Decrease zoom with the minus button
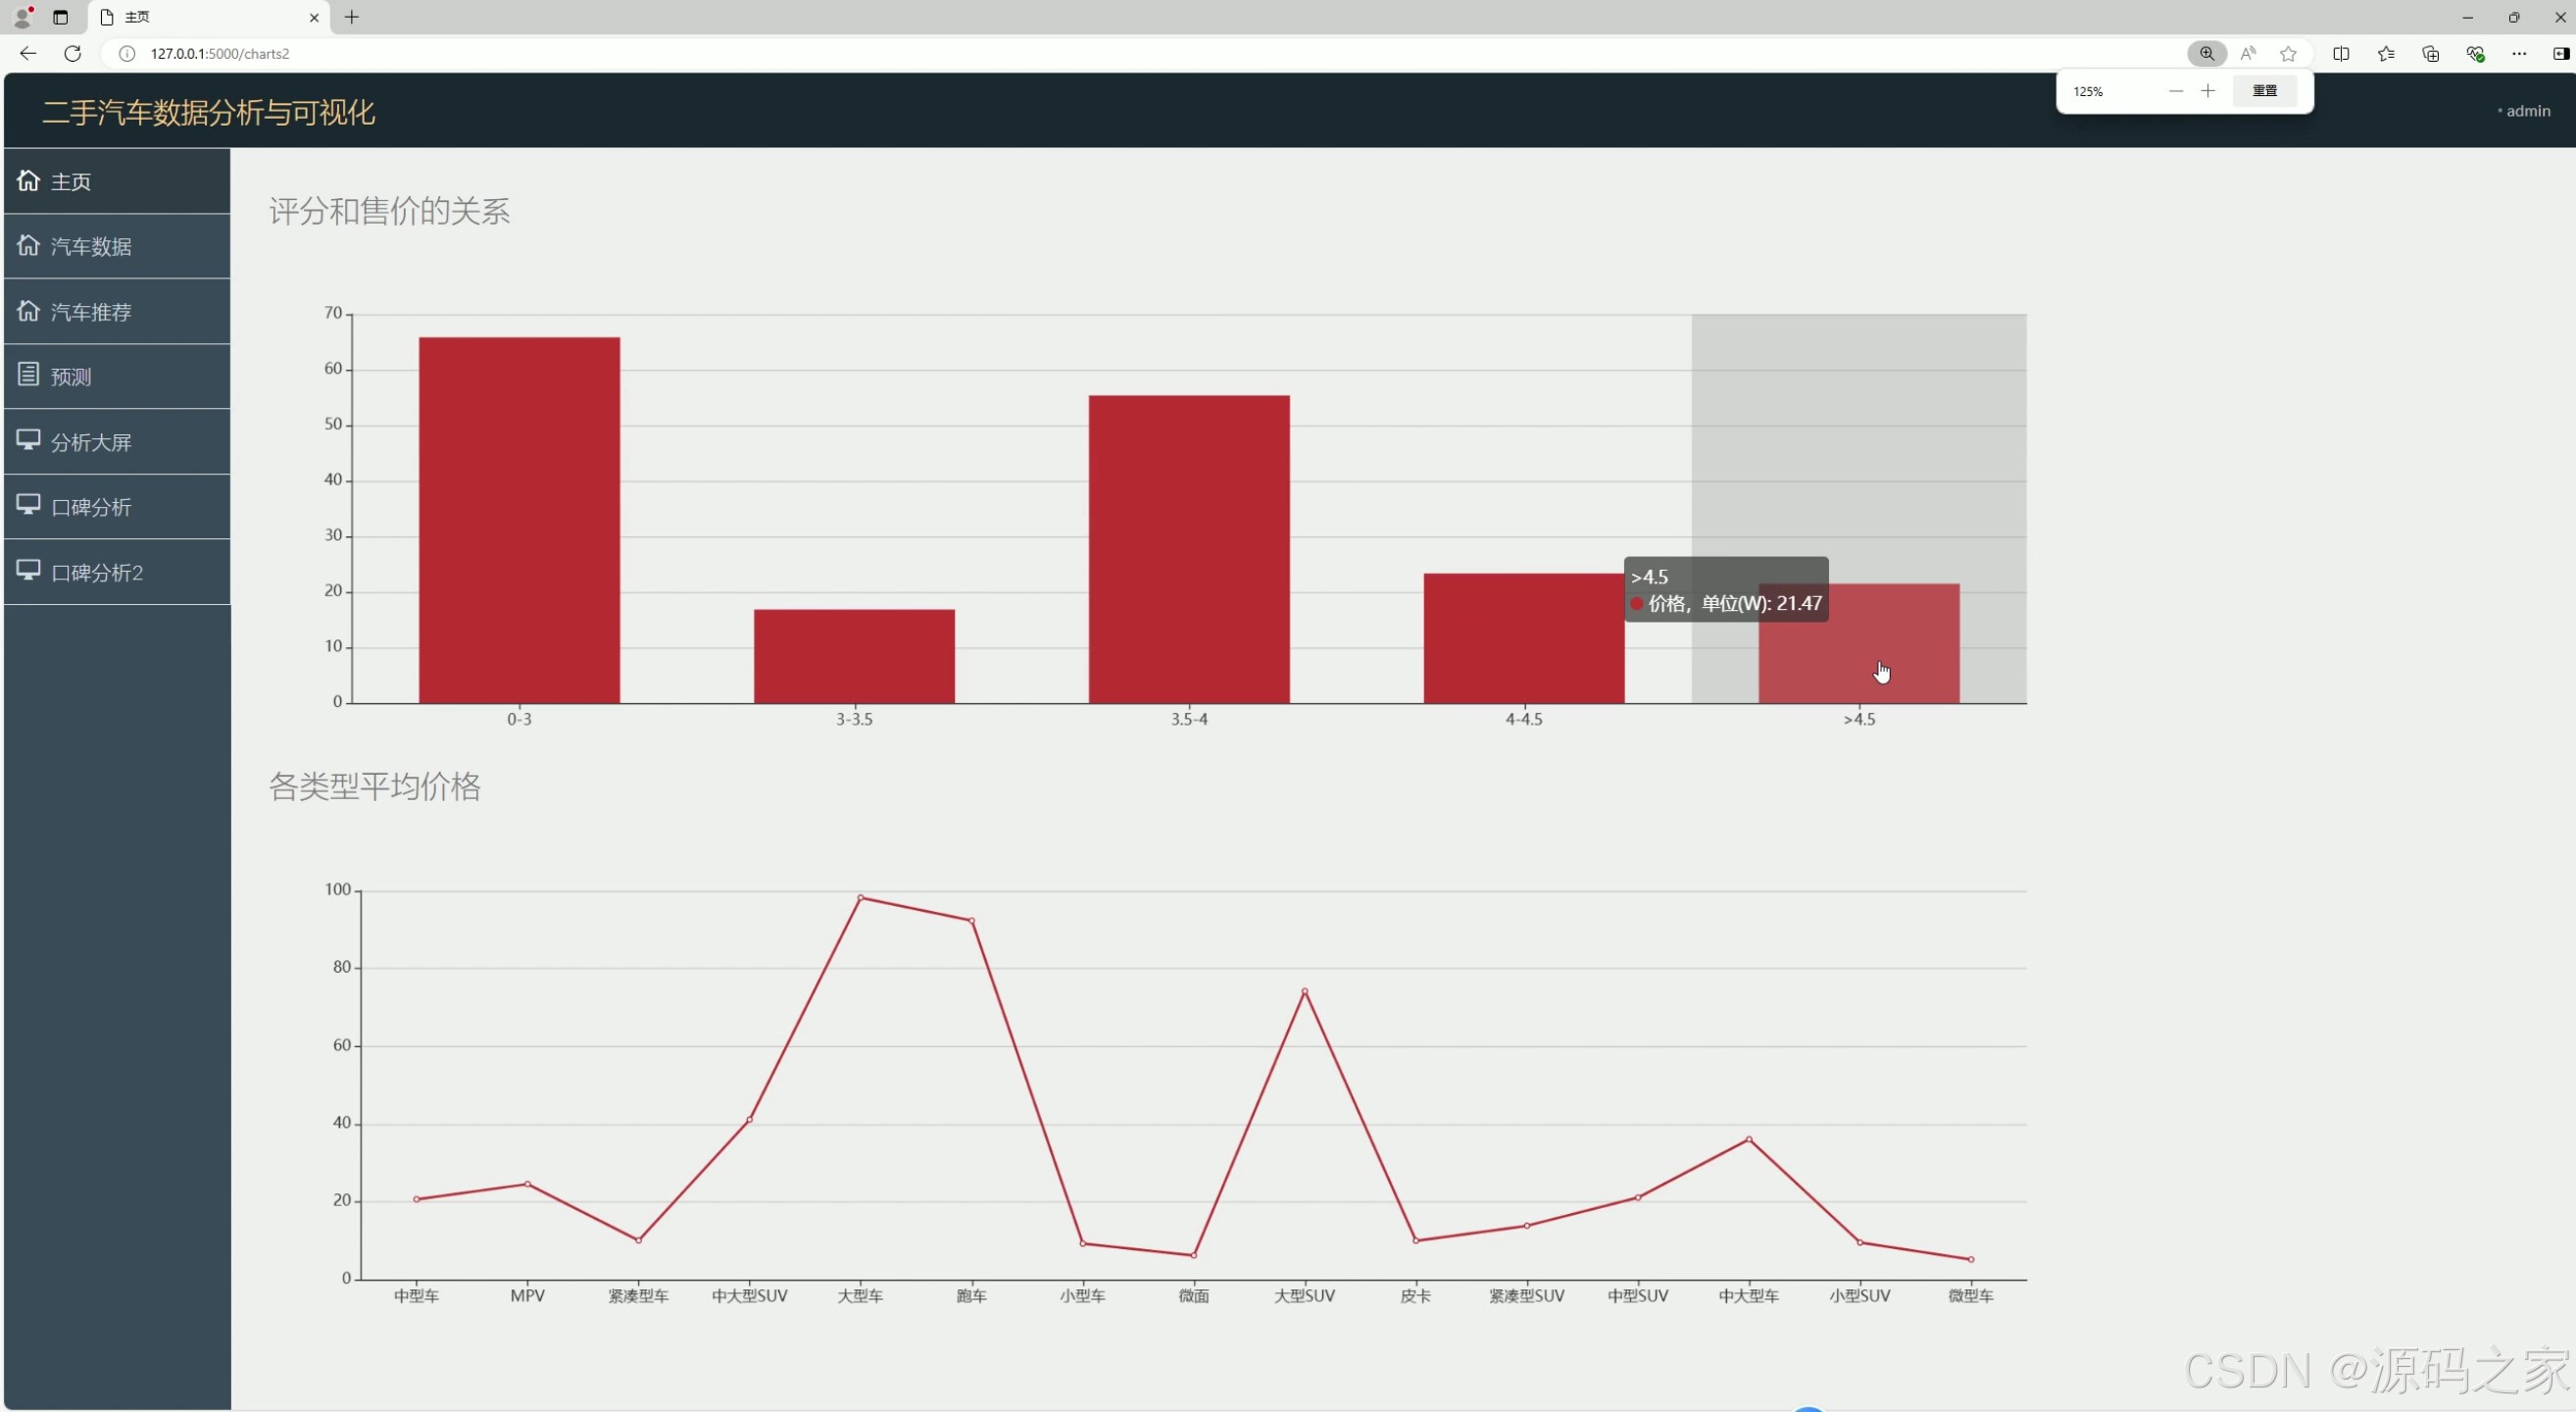Screen dimensions: 2576x1412 click(x=2175, y=91)
